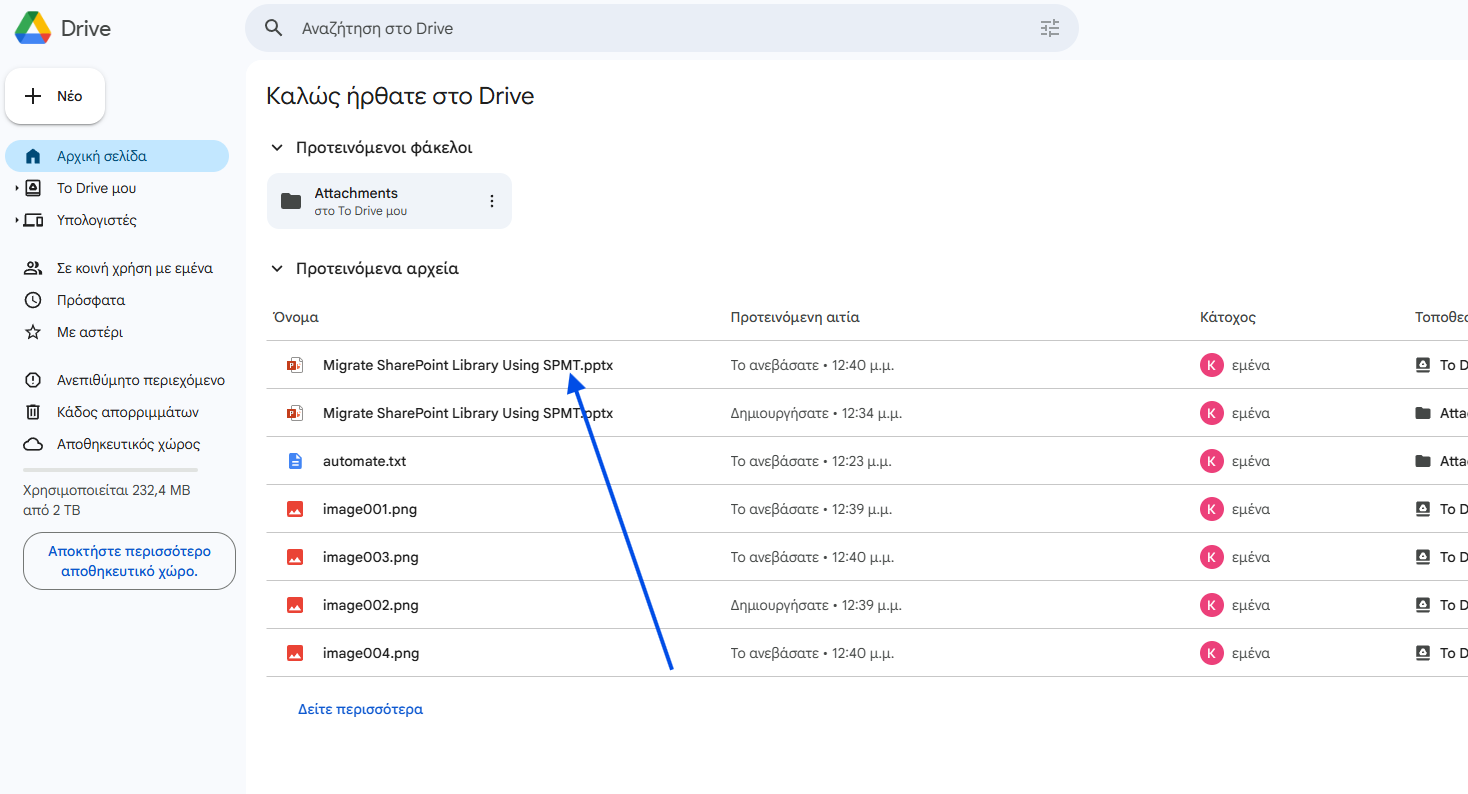
Task: Expand the My Drive tree arrow
Action: coord(17,189)
